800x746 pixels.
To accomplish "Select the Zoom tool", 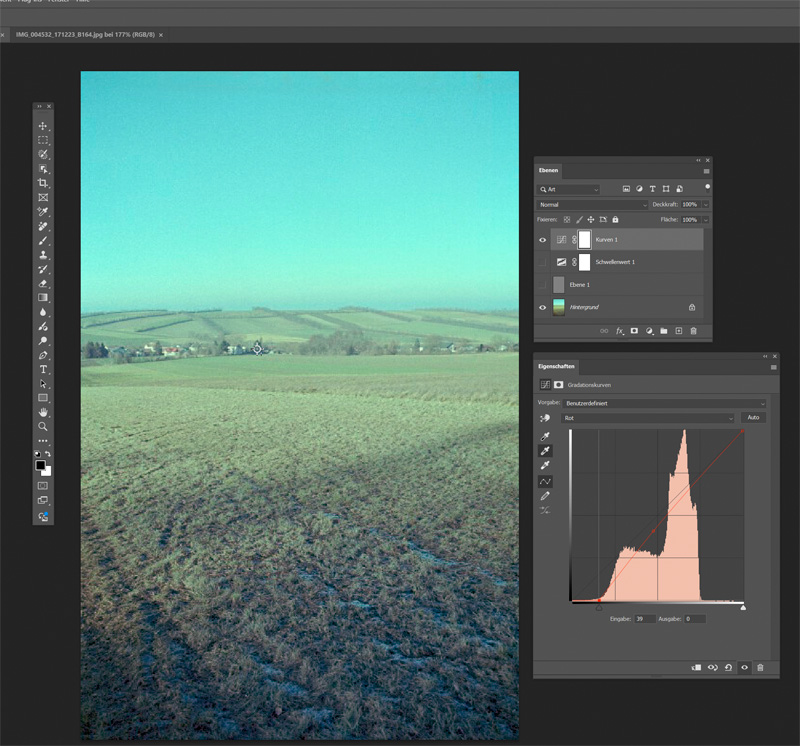I will pos(43,427).
